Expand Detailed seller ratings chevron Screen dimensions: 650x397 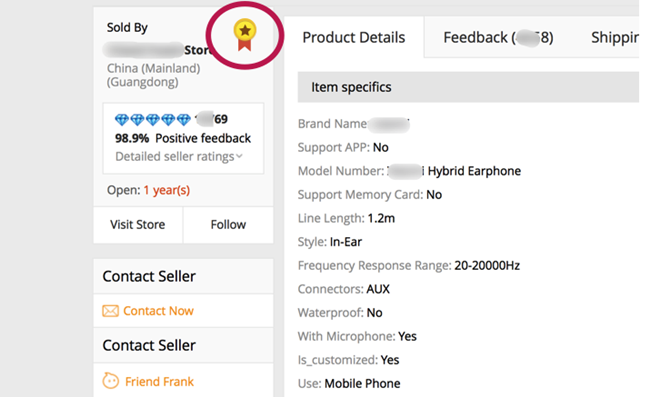point(239,157)
